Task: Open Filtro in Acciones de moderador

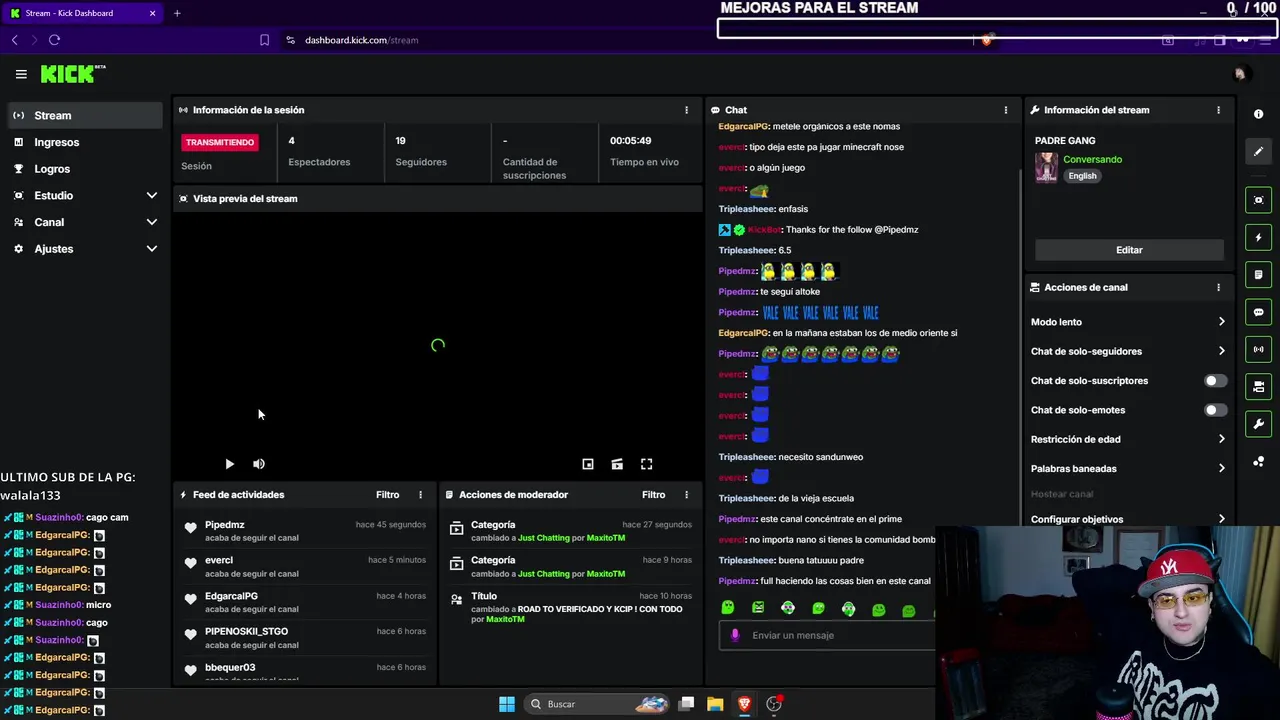Action: point(653,495)
